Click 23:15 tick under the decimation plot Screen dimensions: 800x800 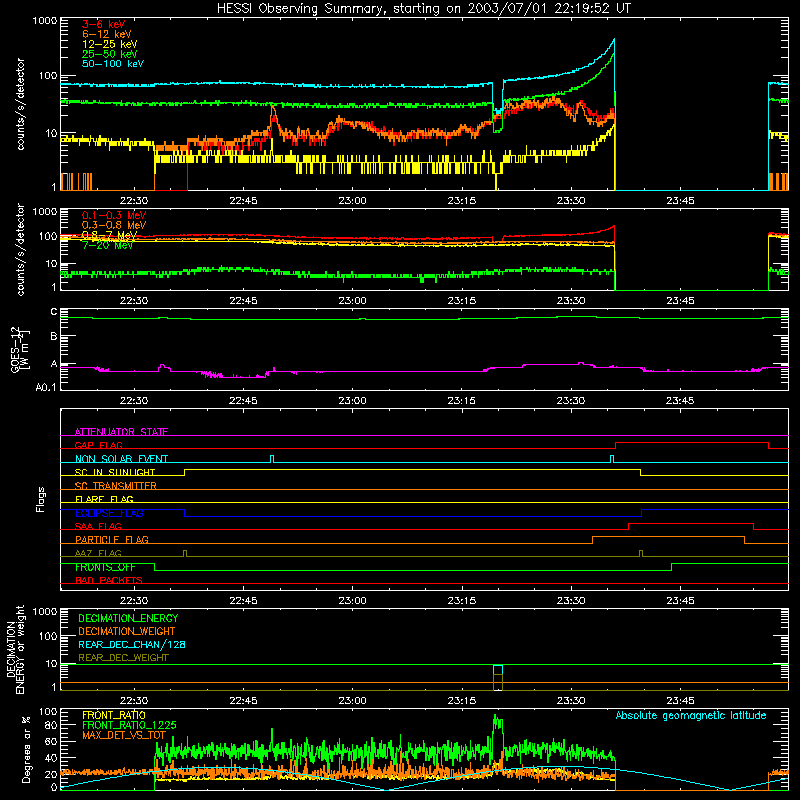click(x=462, y=701)
